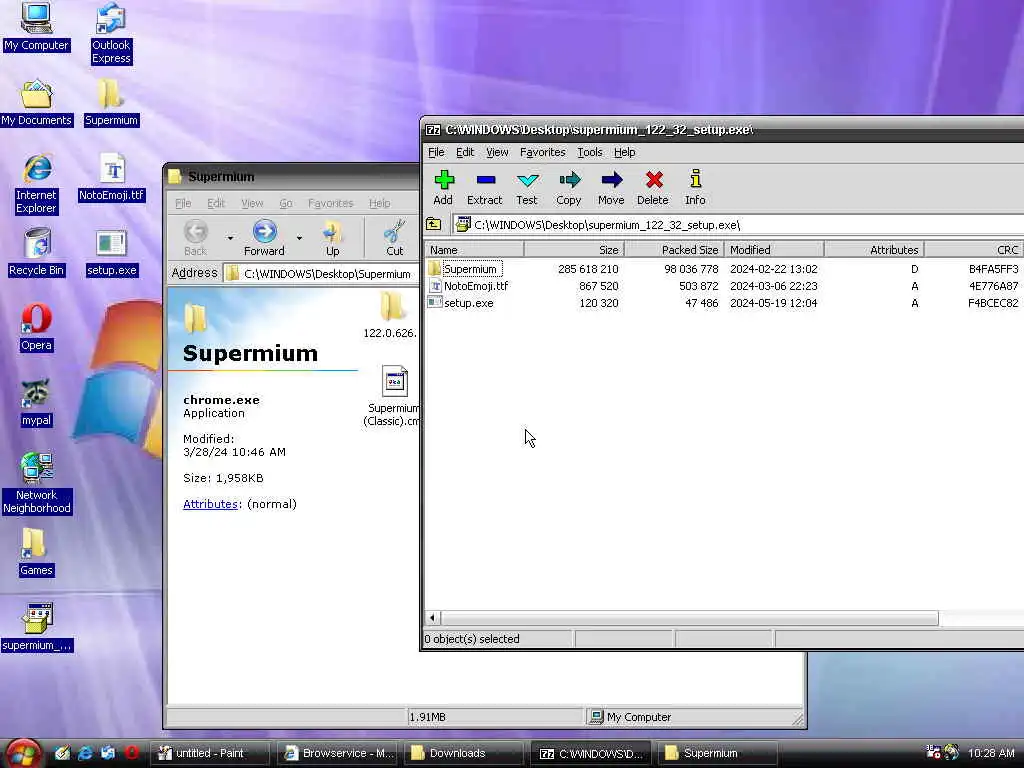
Task: Select the Games folder on desktop
Action: (x=36, y=553)
